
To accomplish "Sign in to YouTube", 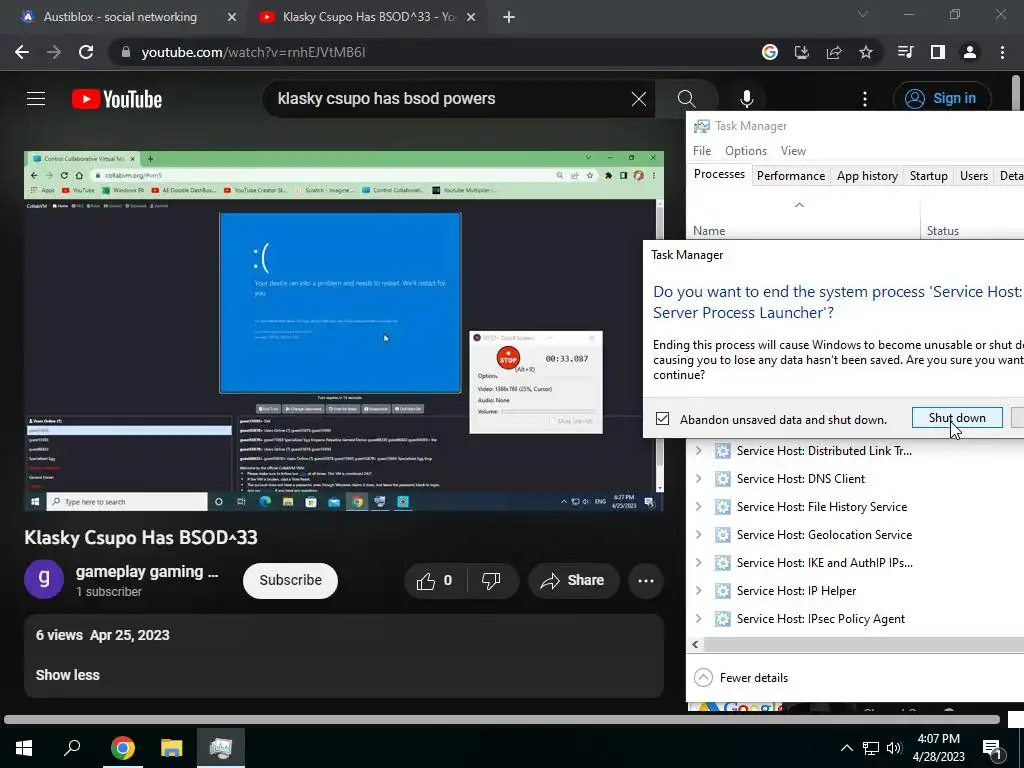I will 942,99.
